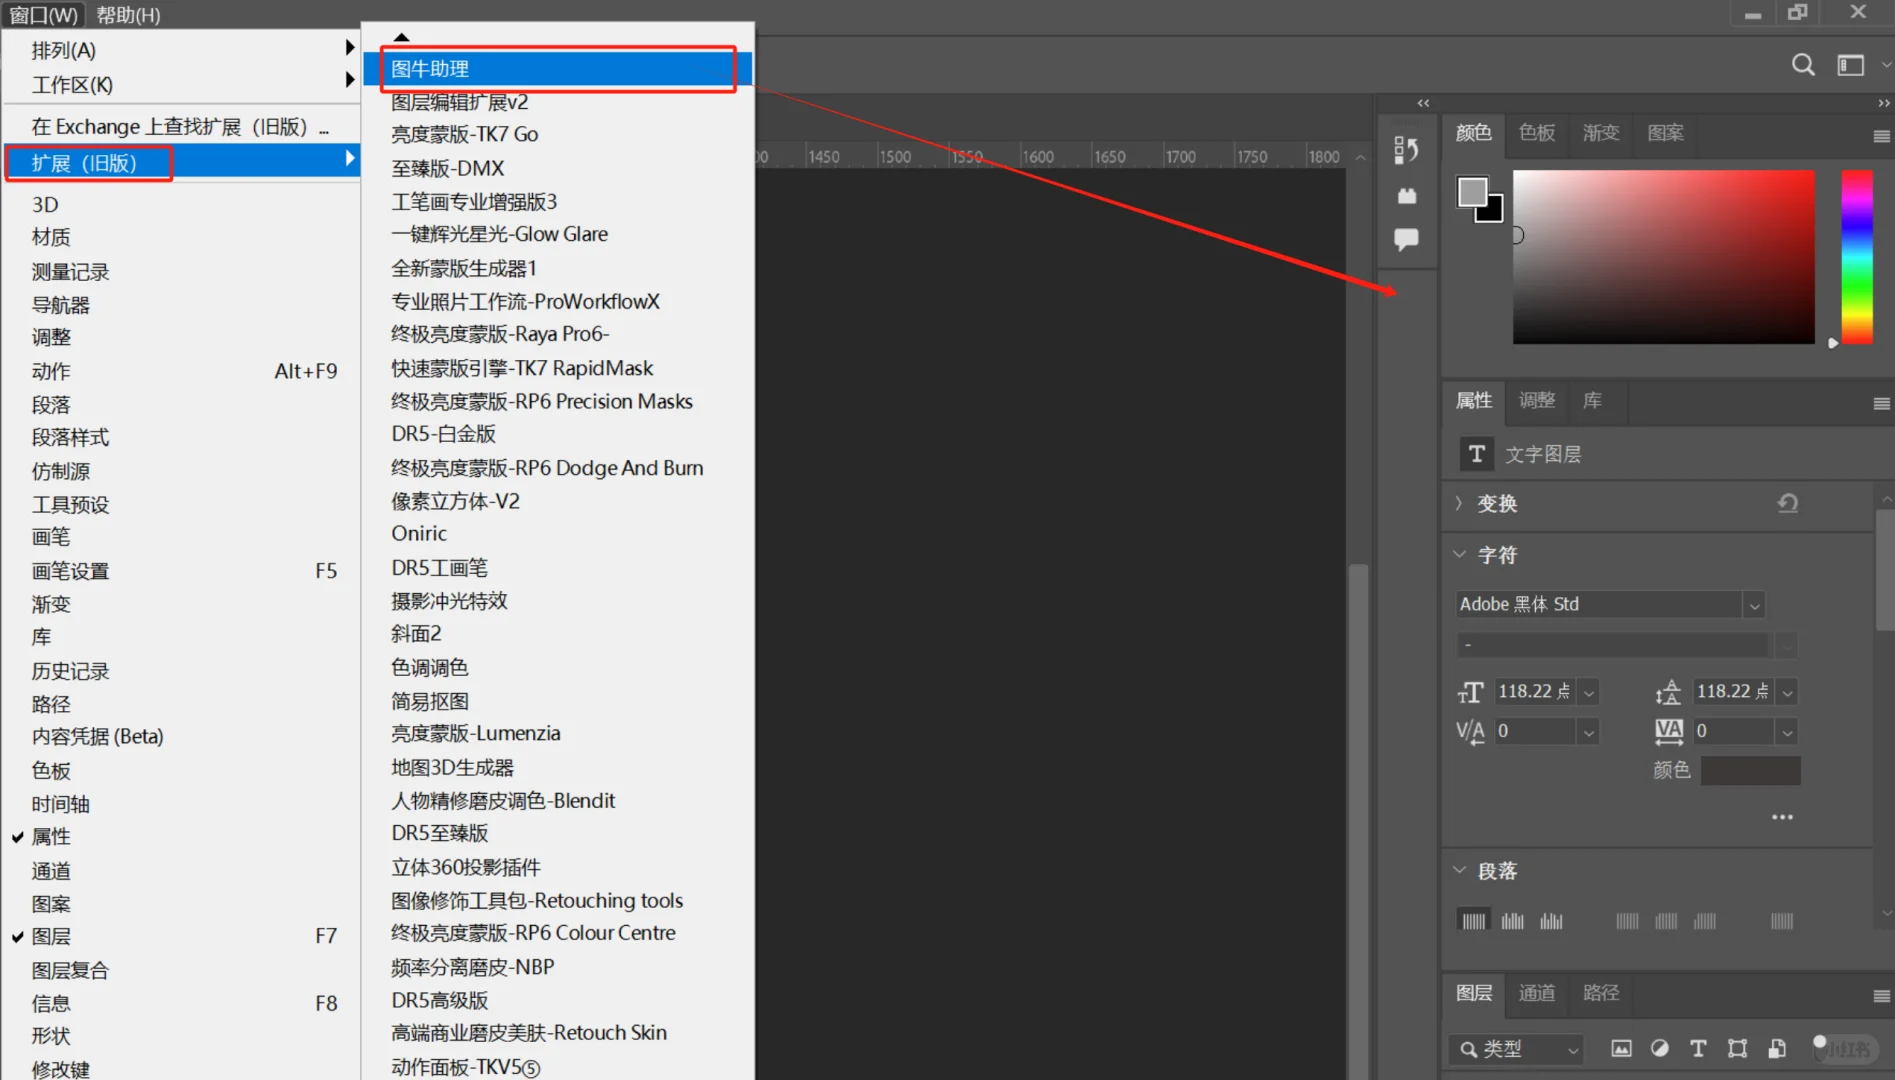Select center align text paragraph icon
Screen dimensions: 1895x1080
1513,921
